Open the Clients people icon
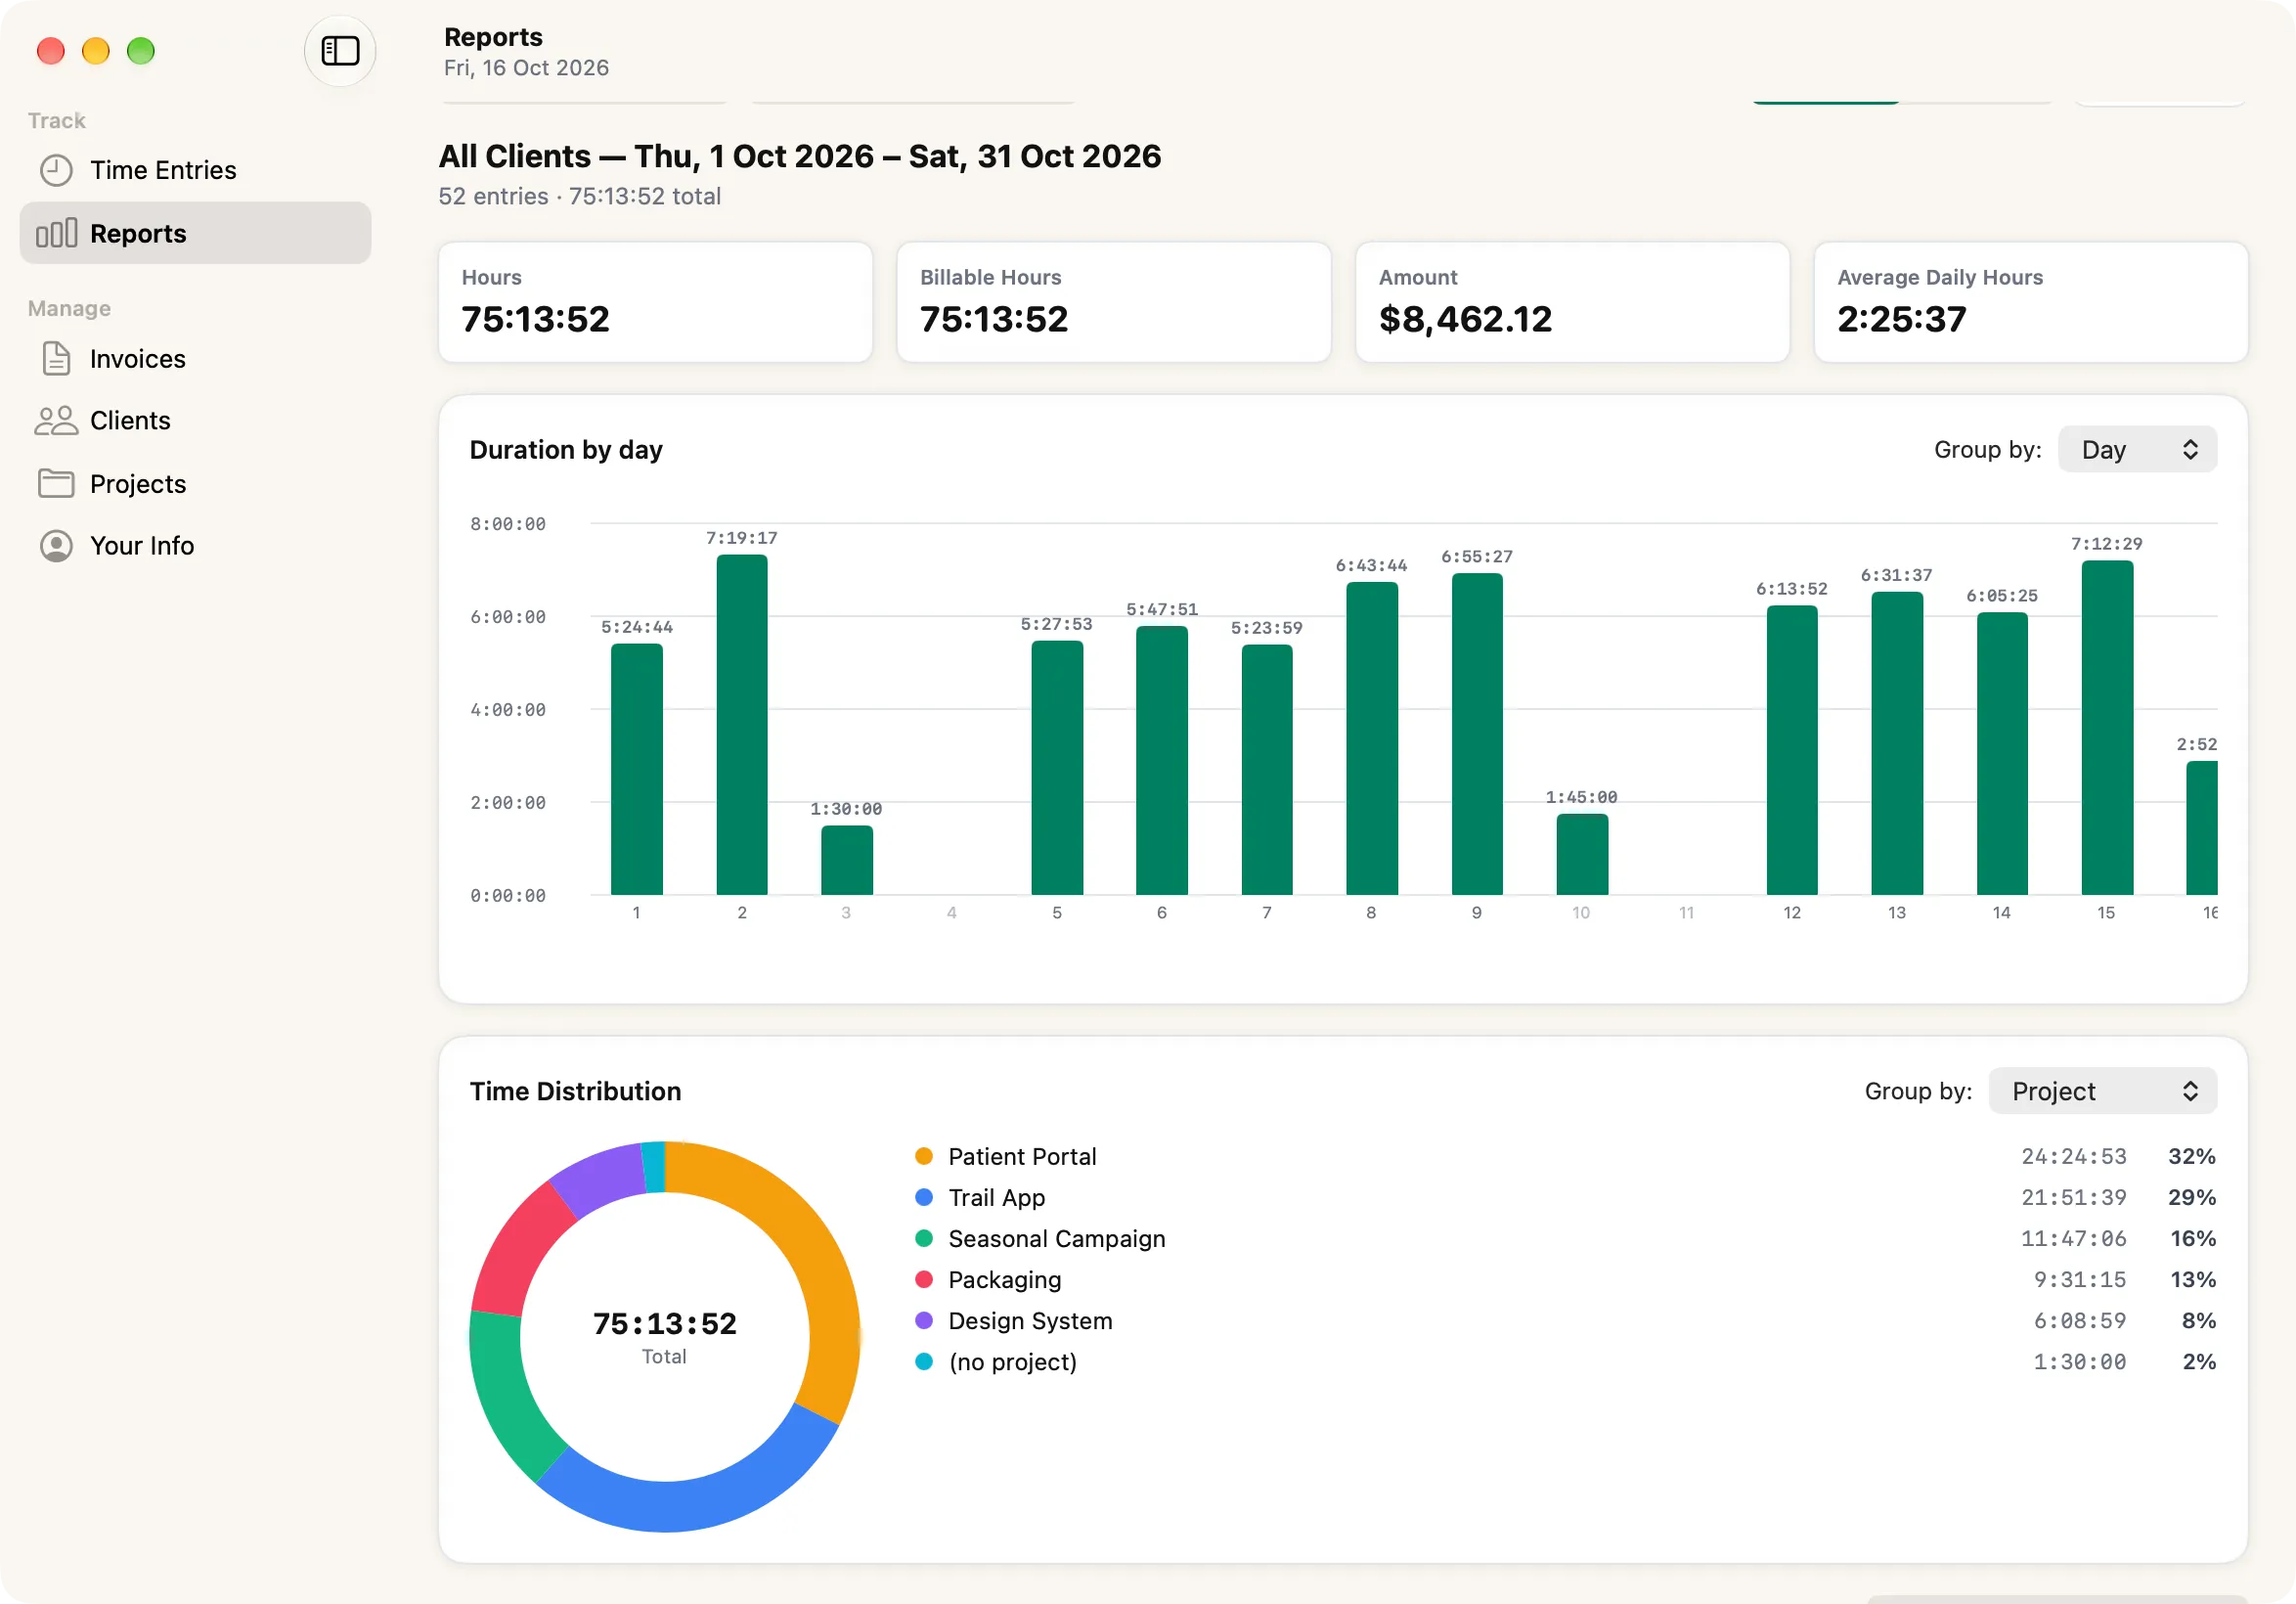Viewport: 2296px width, 1604px height. click(x=56, y=421)
